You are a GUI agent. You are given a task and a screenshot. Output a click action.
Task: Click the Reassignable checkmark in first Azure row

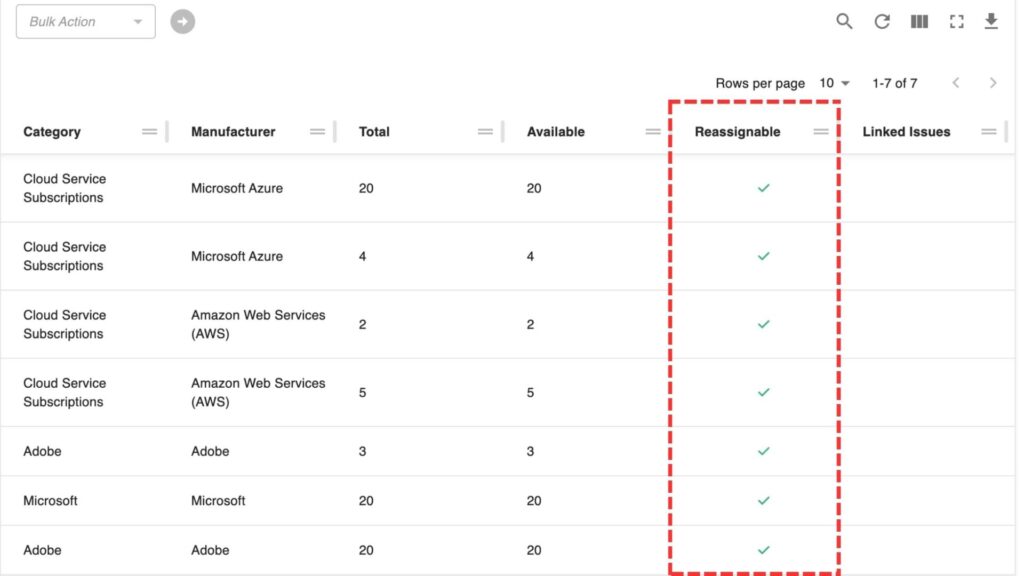coord(763,188)
